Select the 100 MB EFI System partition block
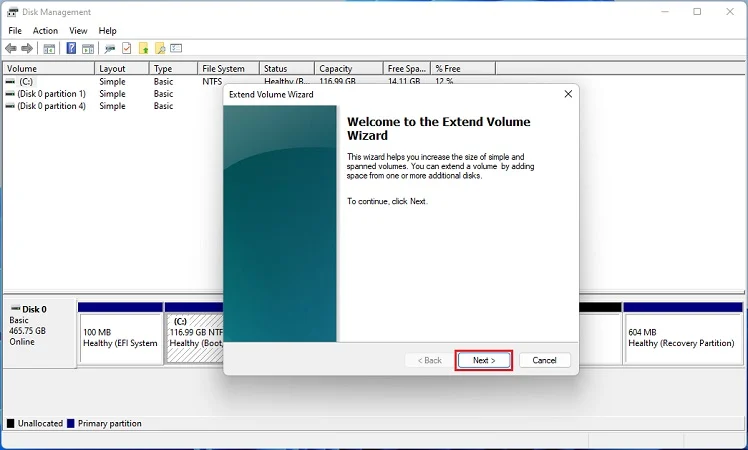The width and height of the screenshot is (748, 450). (x=120, y=334)
